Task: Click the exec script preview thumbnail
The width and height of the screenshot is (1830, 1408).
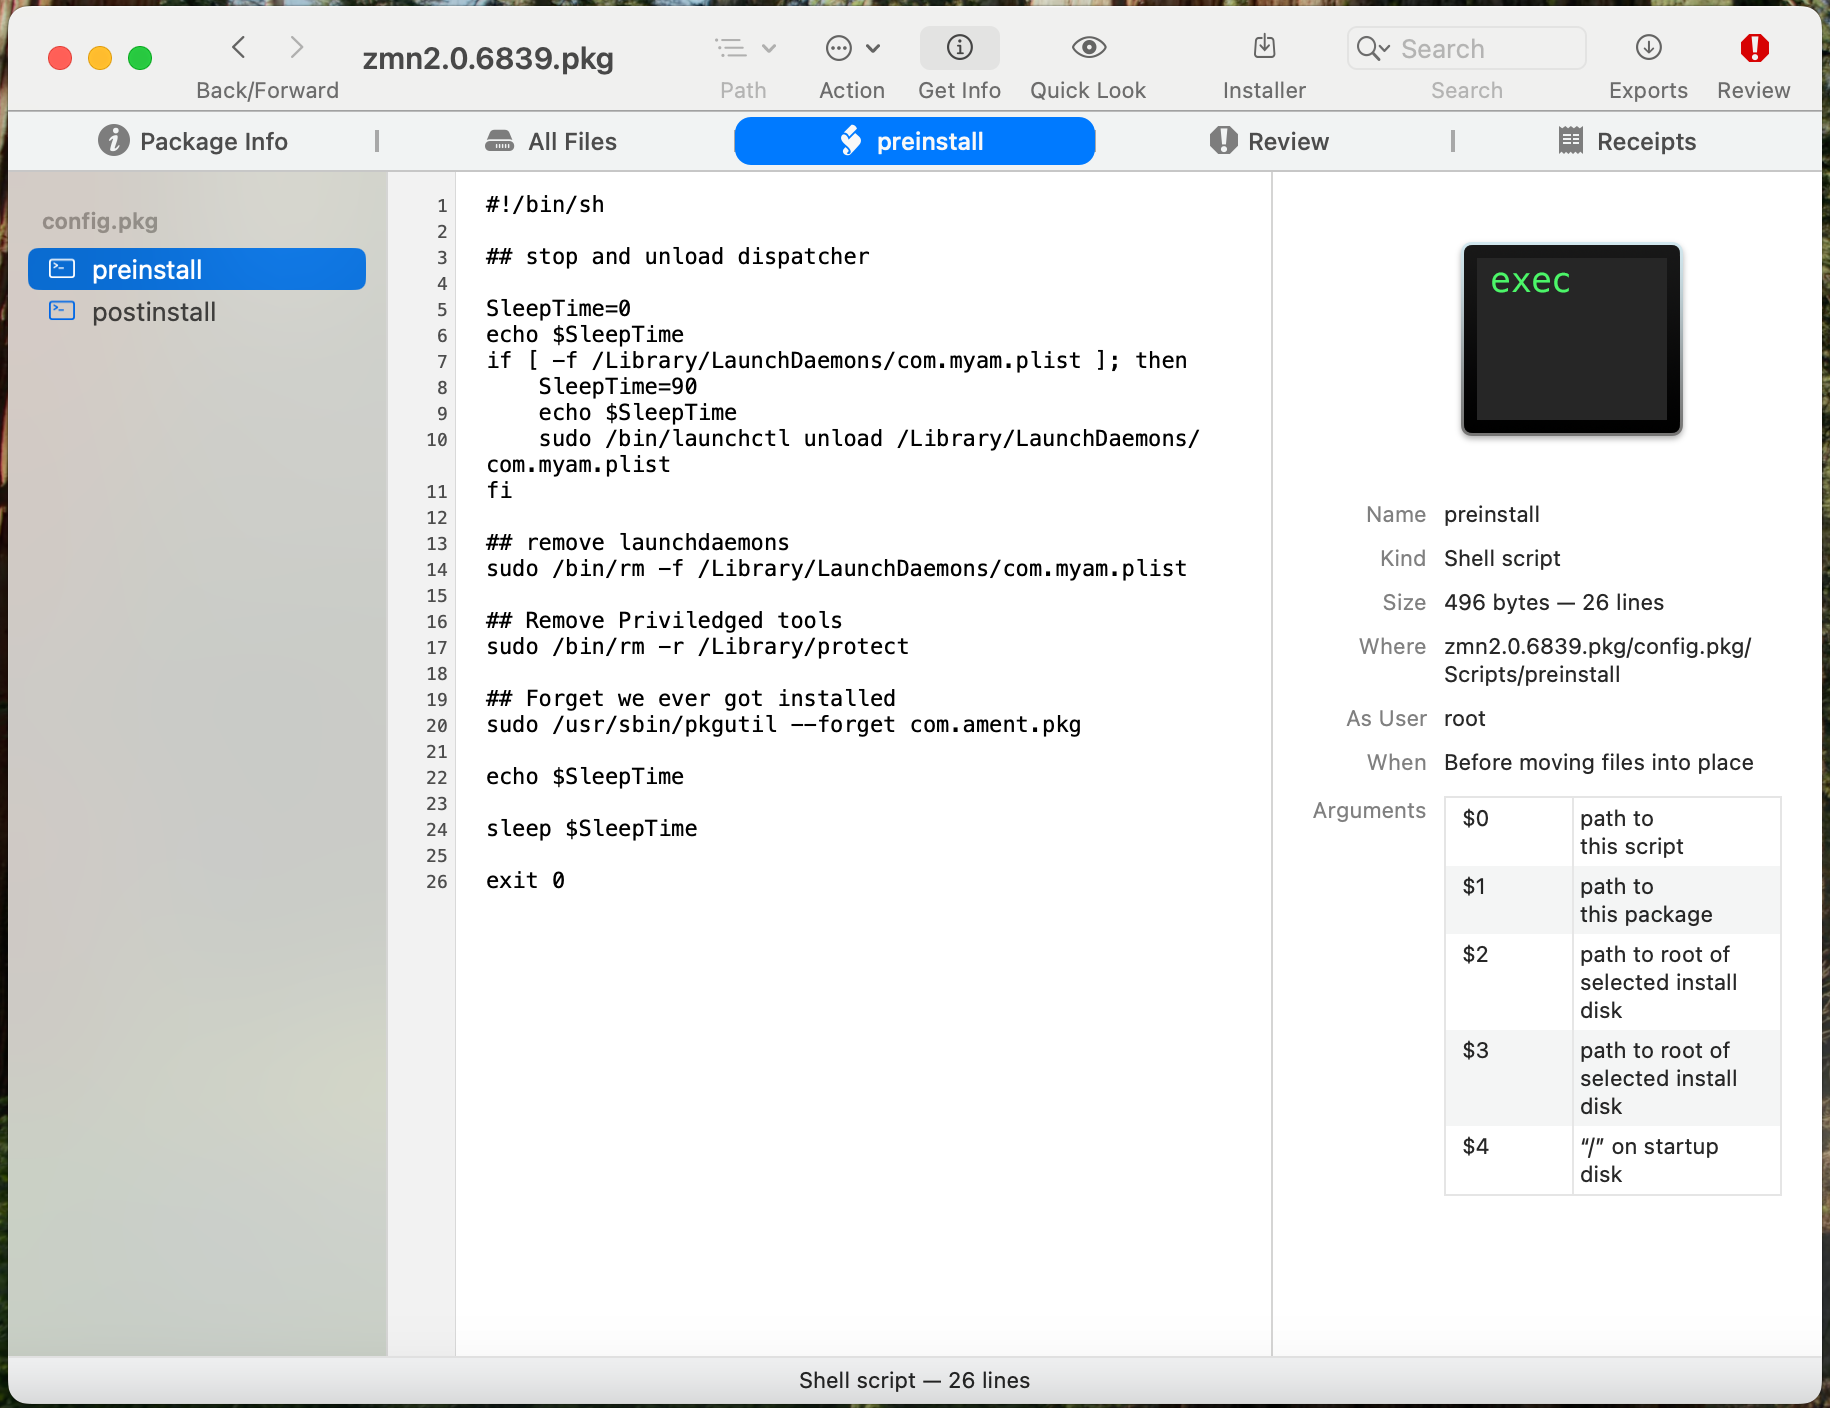Action: coord(1570,339)
